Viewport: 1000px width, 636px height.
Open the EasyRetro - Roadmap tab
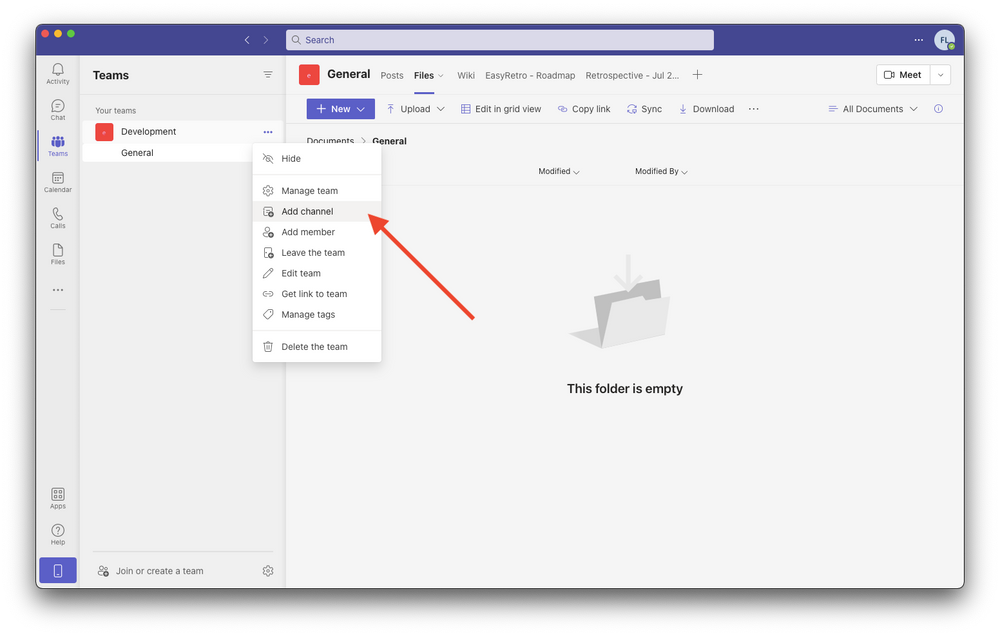(x=530, y=75)
